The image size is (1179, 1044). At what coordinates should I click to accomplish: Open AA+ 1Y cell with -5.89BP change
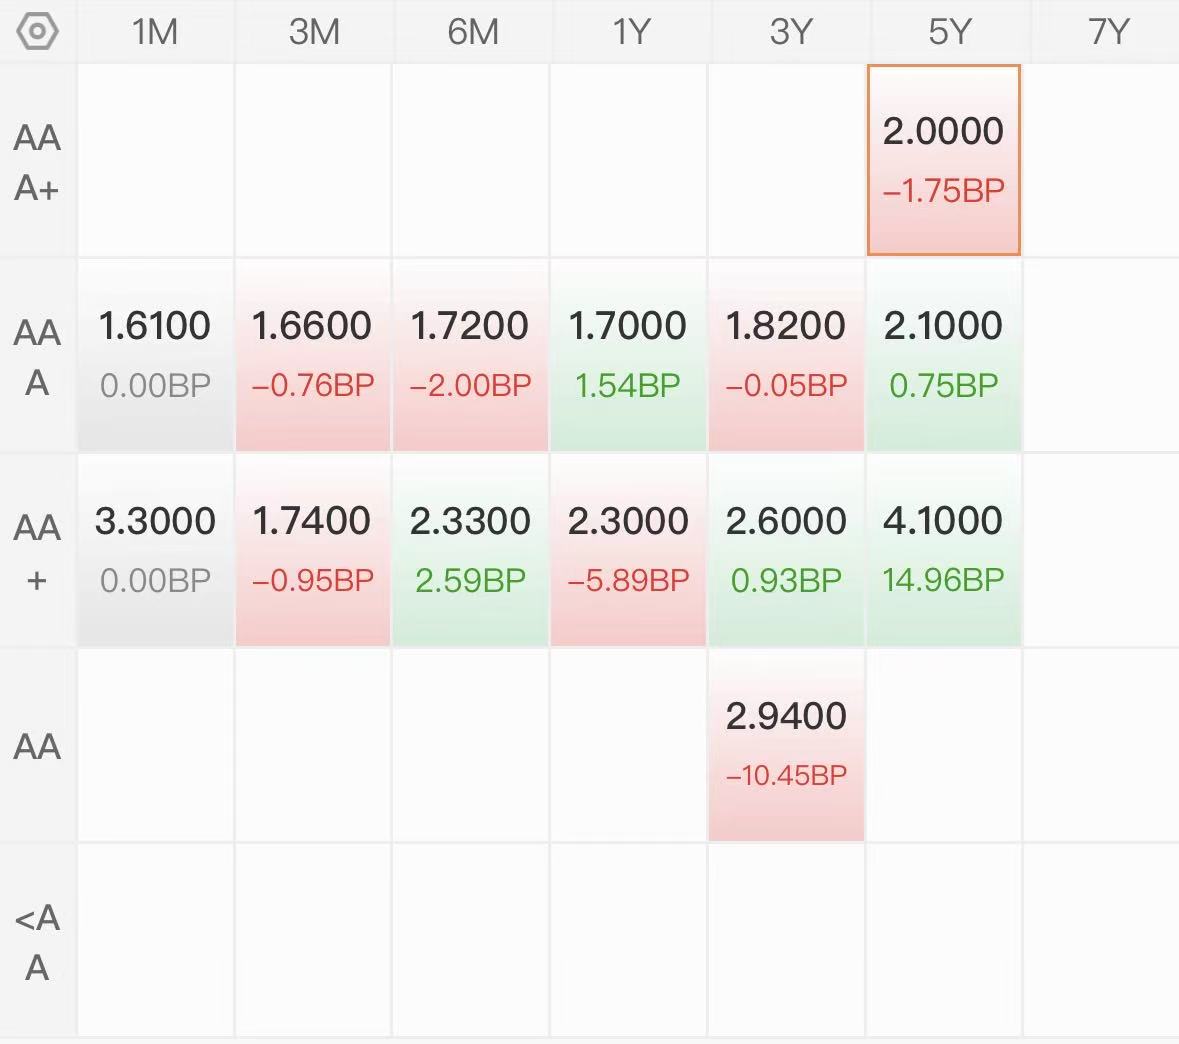629,550
